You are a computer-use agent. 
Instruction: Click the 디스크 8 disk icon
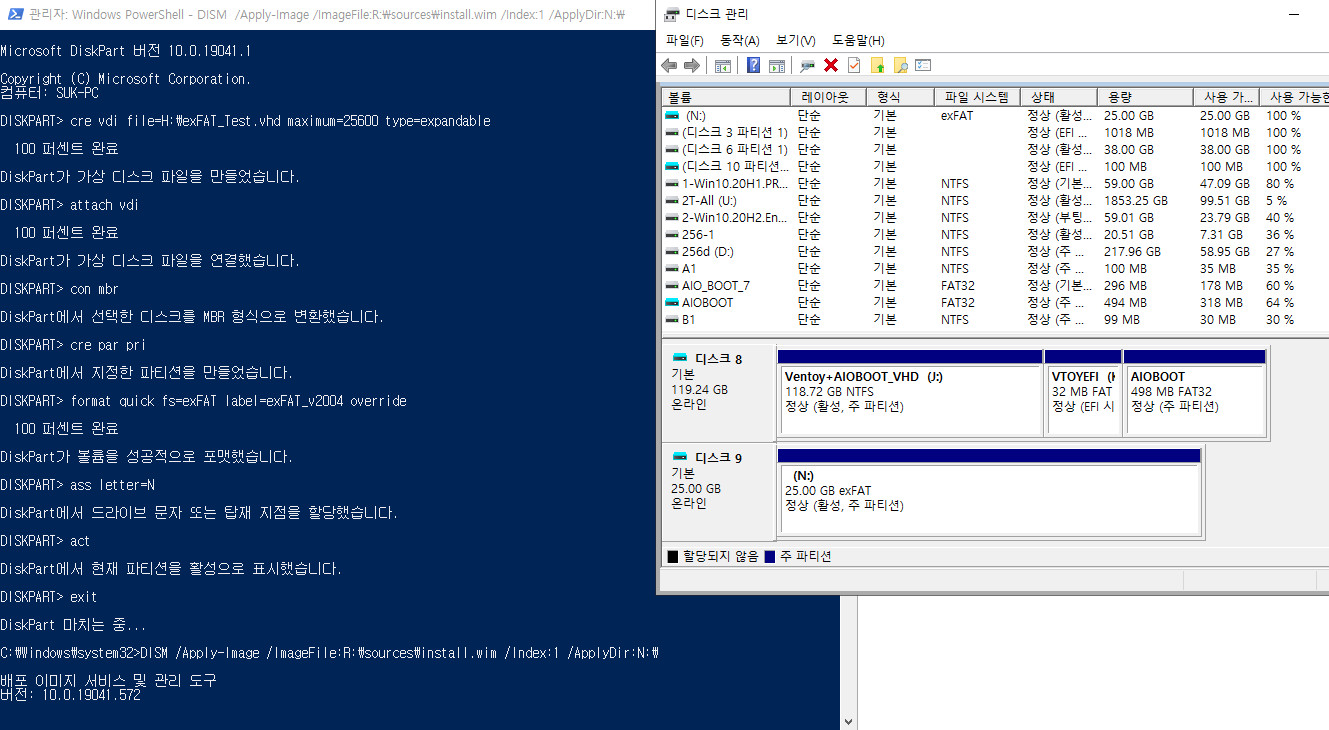680,358
